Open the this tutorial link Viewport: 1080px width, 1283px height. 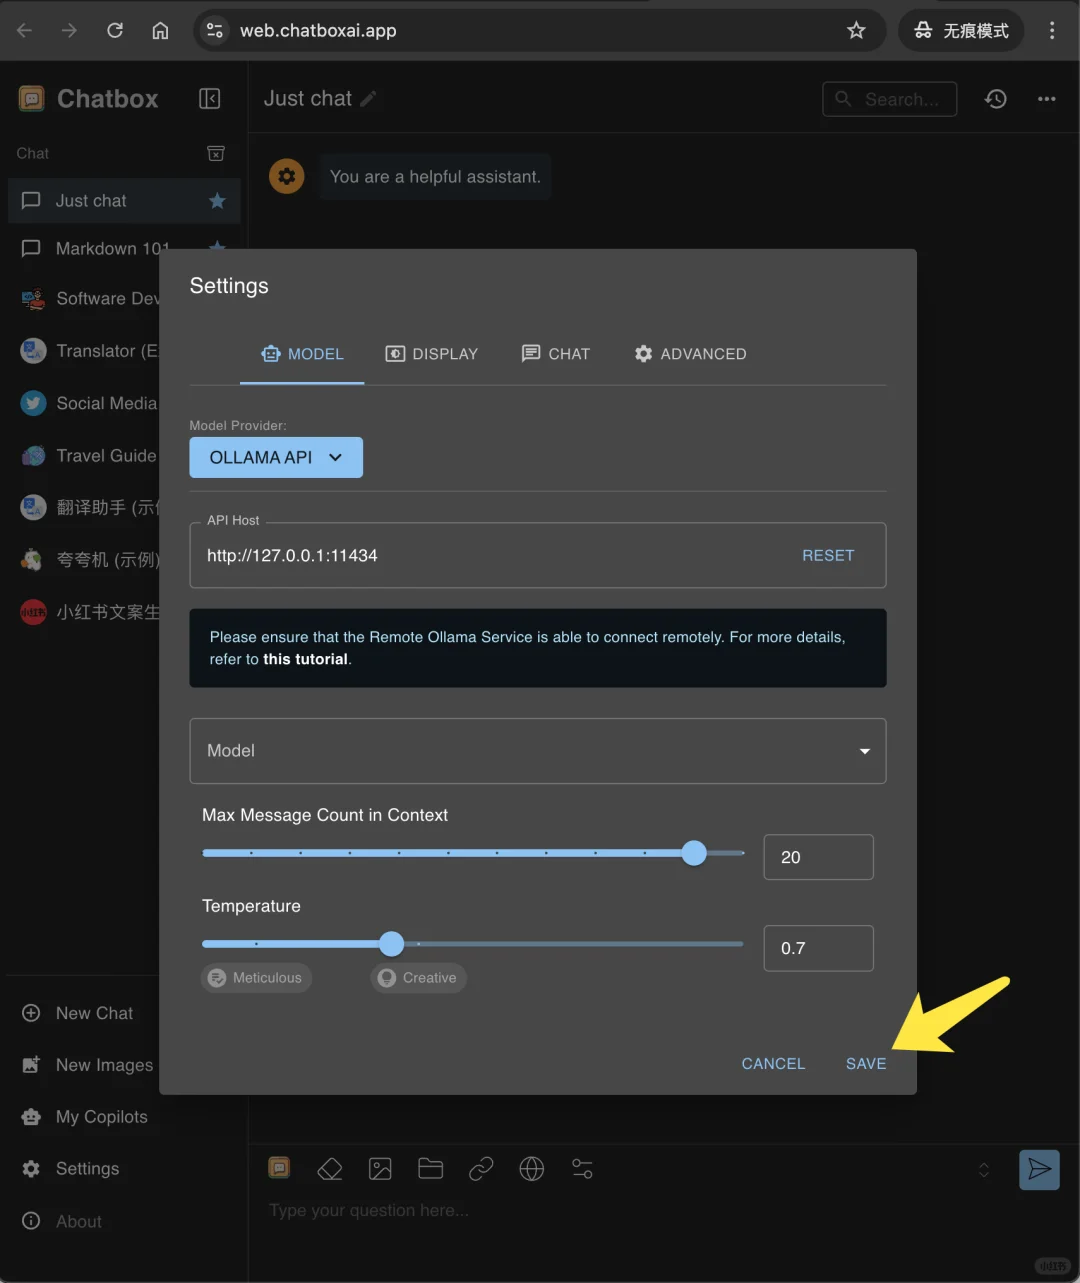[x=306, y=659]
